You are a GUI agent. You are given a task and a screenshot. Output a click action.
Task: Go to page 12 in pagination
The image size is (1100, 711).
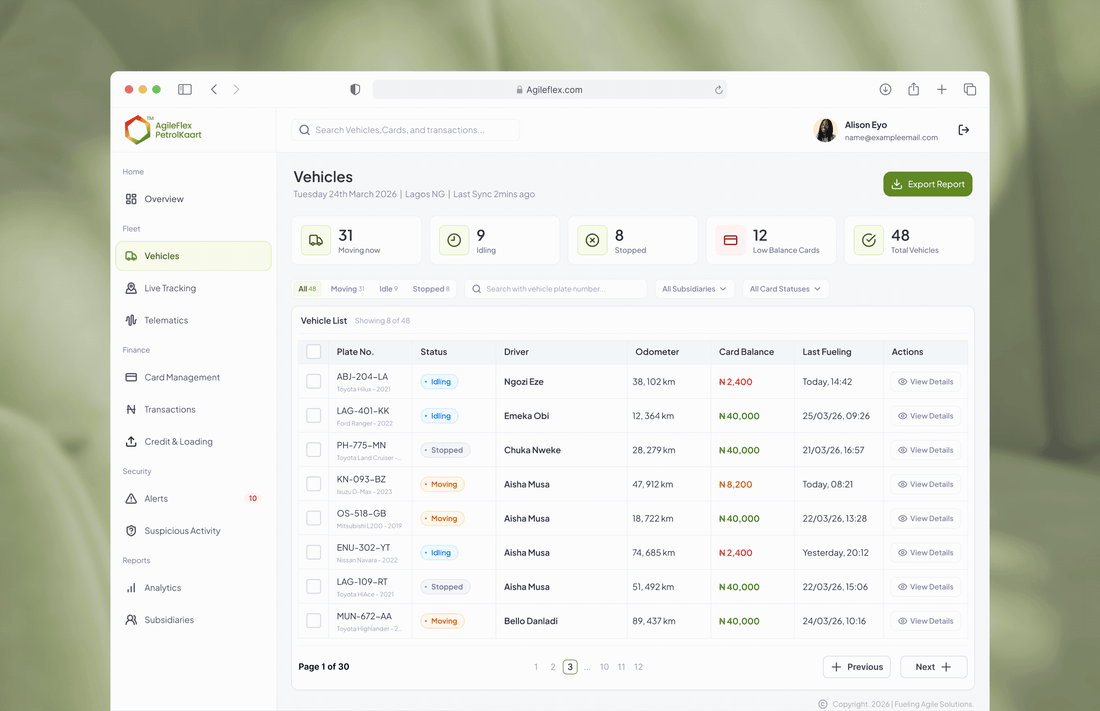pos(638,667)
